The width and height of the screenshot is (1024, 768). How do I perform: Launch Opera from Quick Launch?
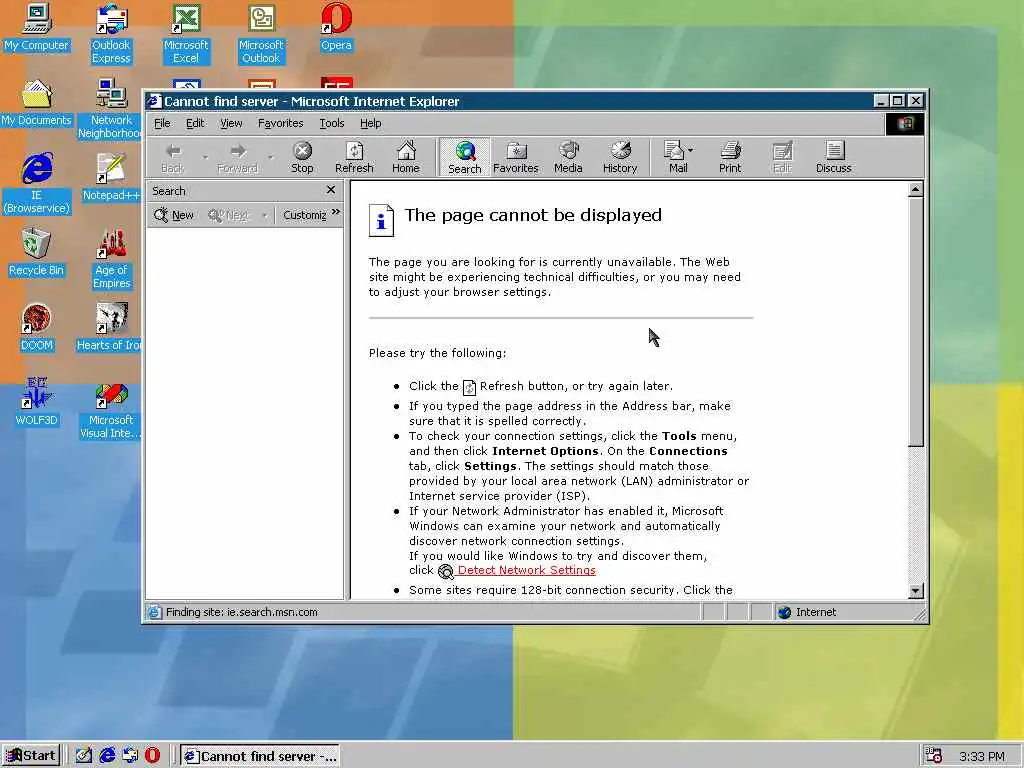point(152,756)
